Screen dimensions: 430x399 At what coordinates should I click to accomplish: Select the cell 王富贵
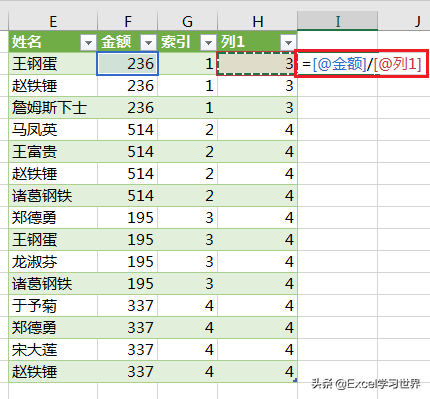point(53,152)
